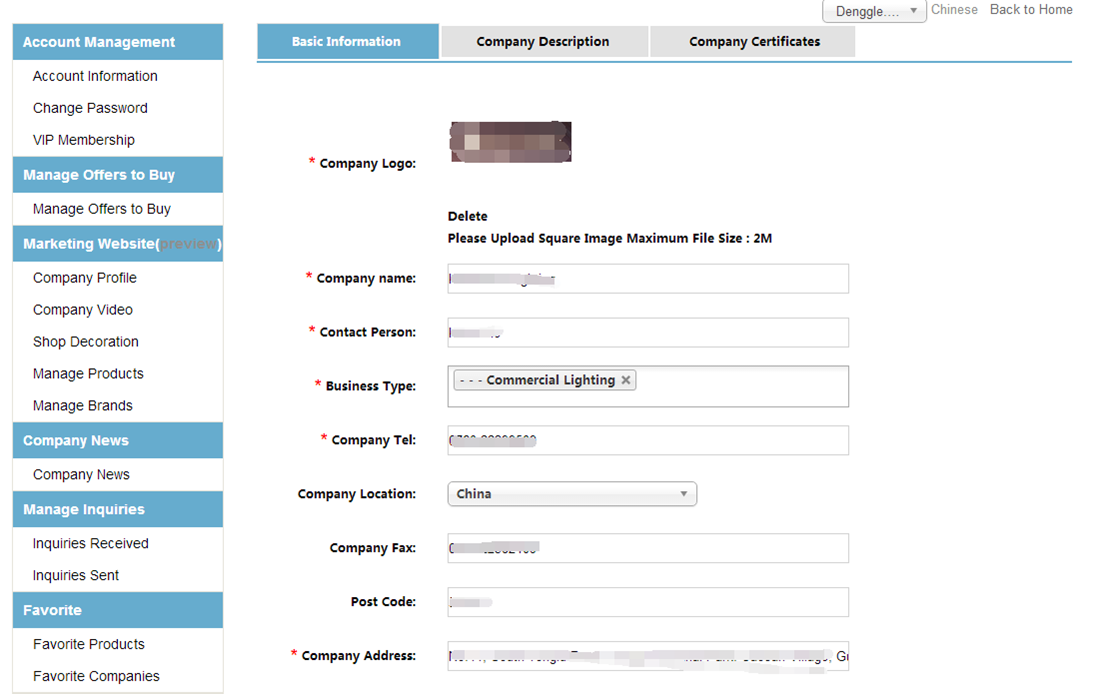
Task: Open the Company Location dropdown showing China
Action: 572,494
